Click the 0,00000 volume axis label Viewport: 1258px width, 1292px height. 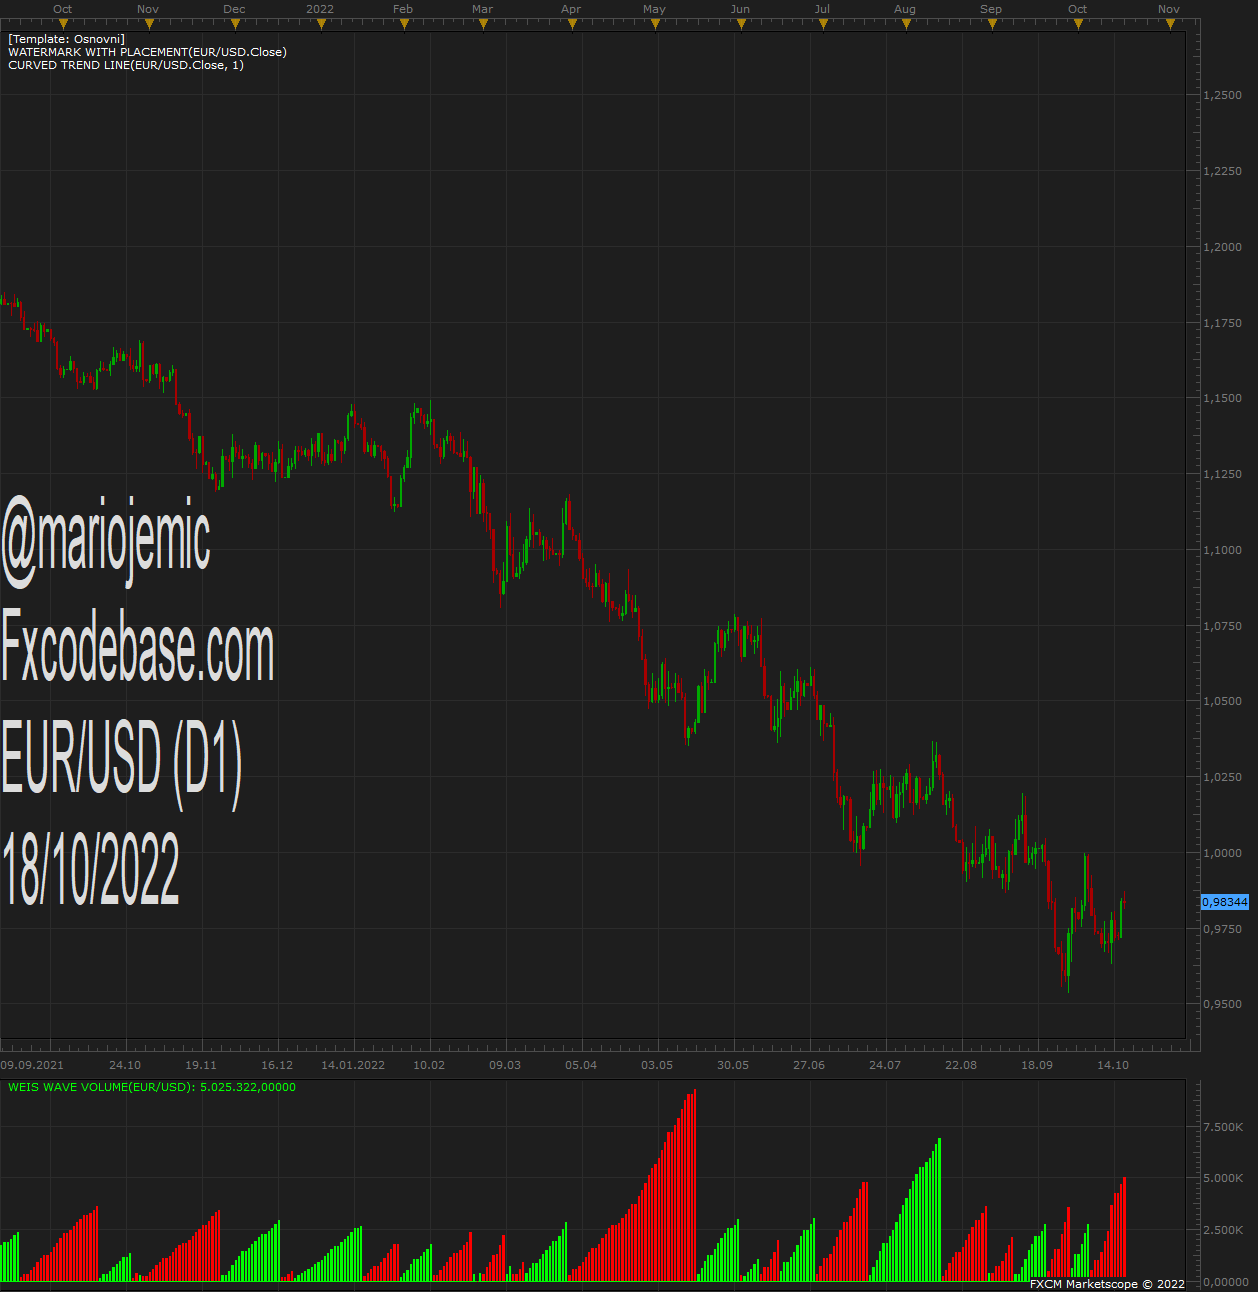tap(1225, 1282)
